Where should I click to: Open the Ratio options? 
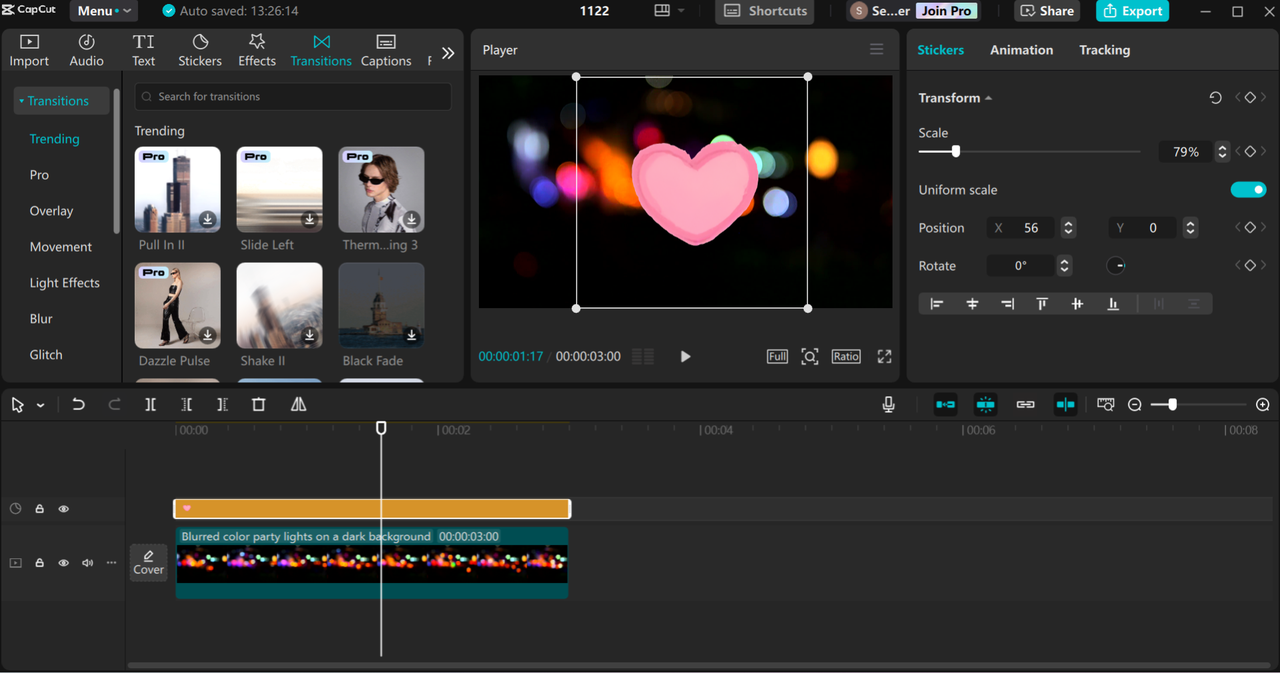pyautogui.click(x=846, y=356)
